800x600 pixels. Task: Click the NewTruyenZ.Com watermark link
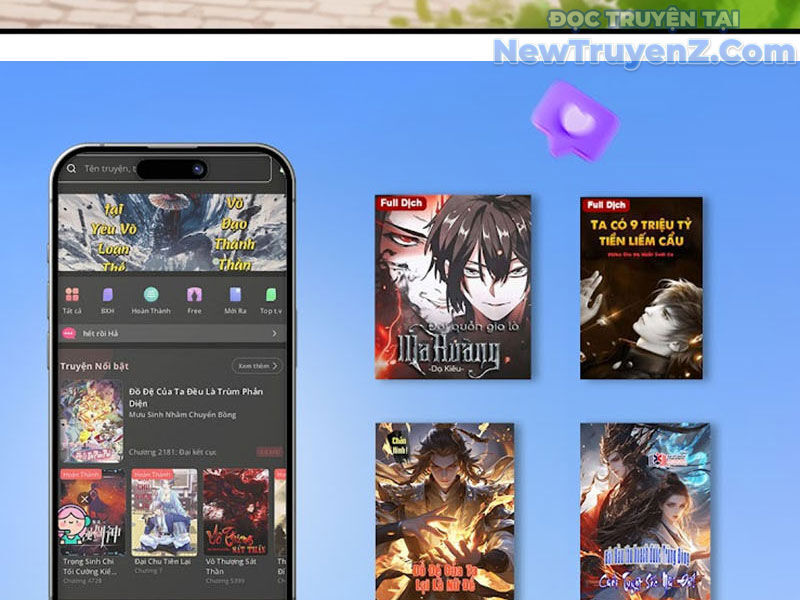tap(643, 50)
